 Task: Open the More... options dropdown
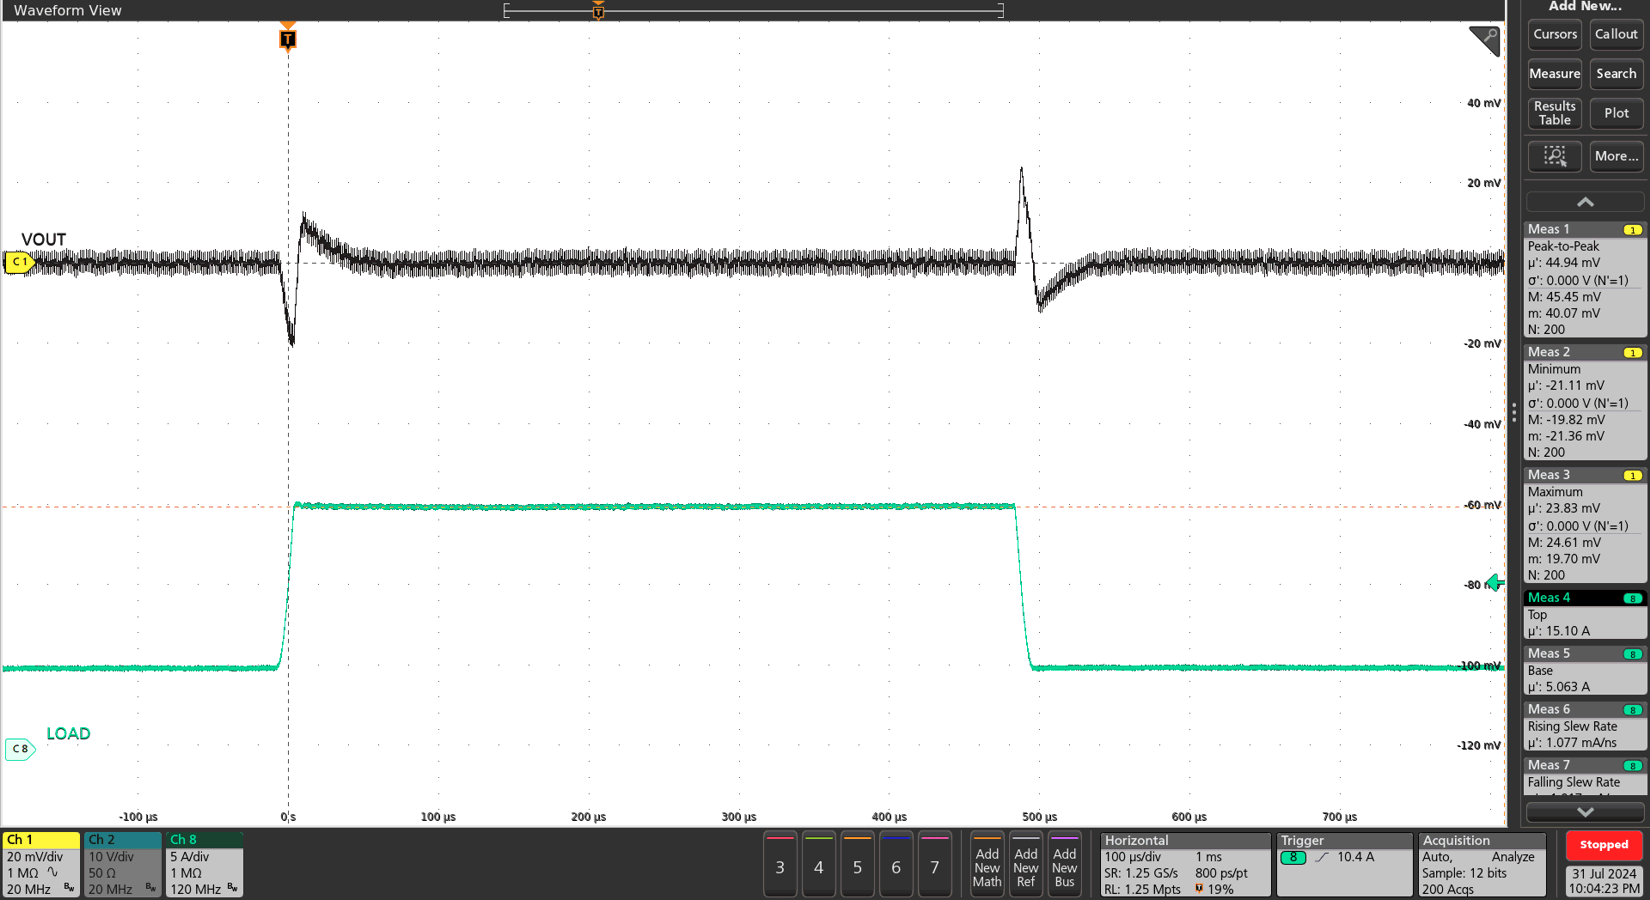[1616, 156]
